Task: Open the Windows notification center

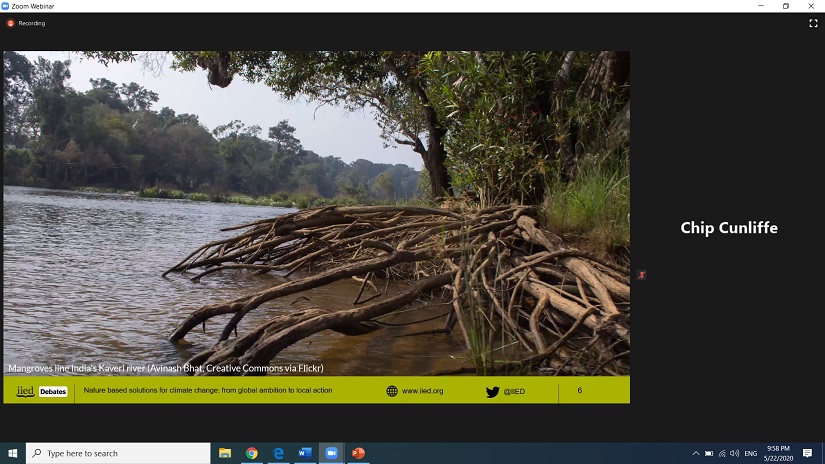Action: pos(808,453)
